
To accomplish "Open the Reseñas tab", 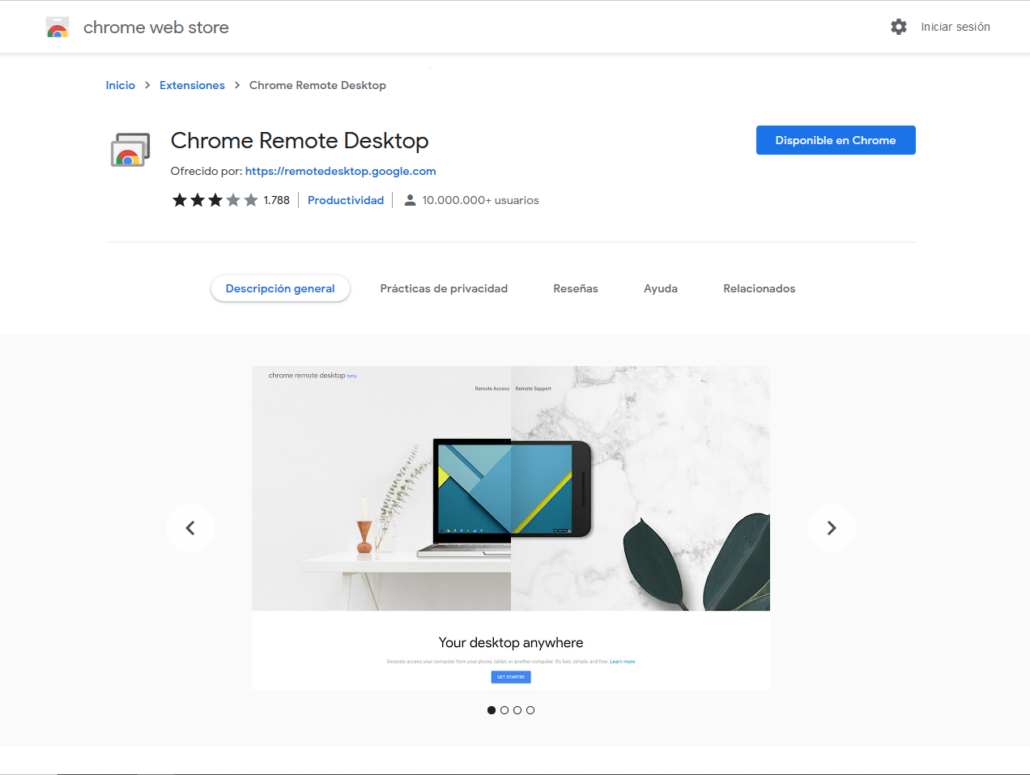I will click(x=575, y=288).
